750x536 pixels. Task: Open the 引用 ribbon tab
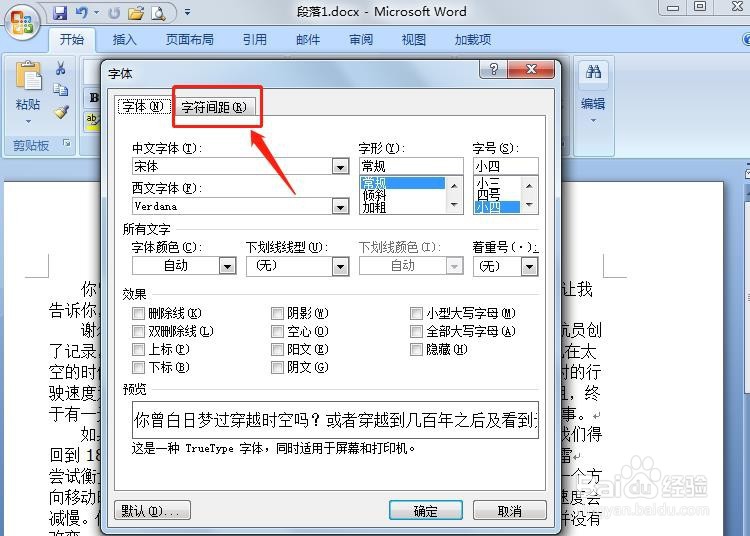tap(254, 40)
